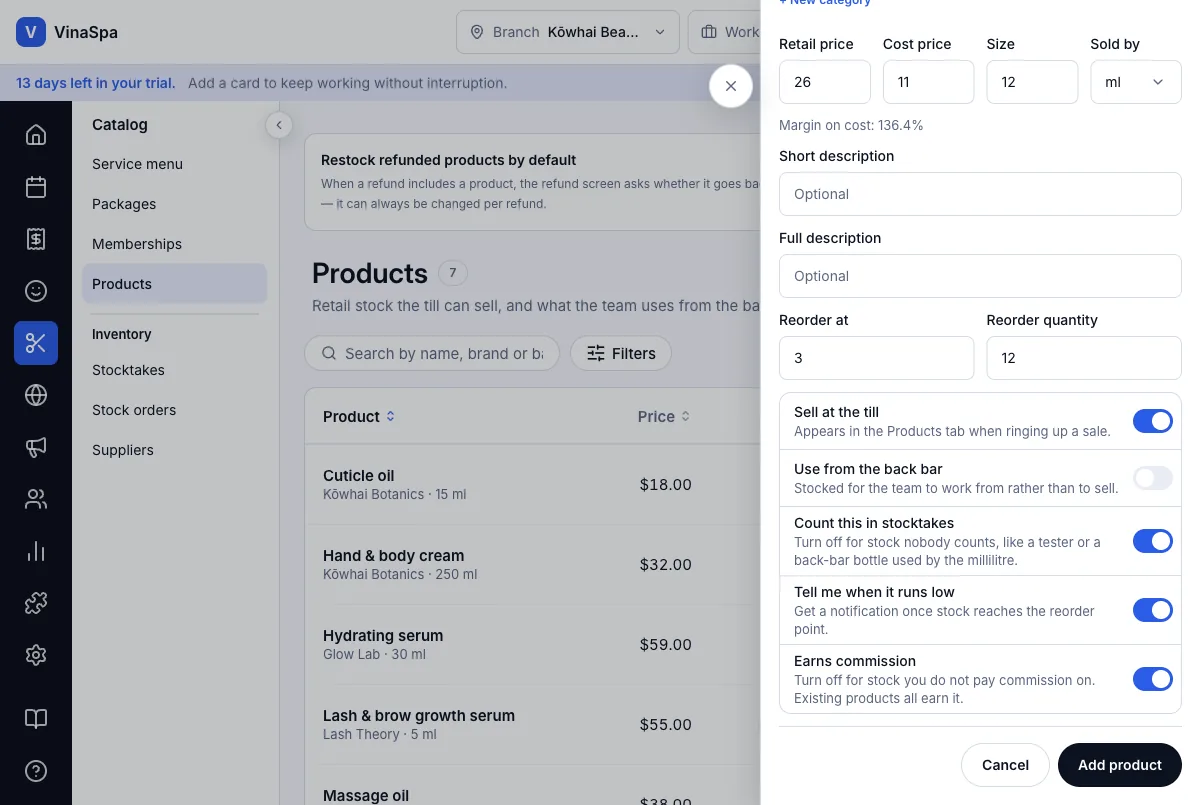Click the Short description input field
This screenshot has height=805, width=1200.
pos(980,194)
